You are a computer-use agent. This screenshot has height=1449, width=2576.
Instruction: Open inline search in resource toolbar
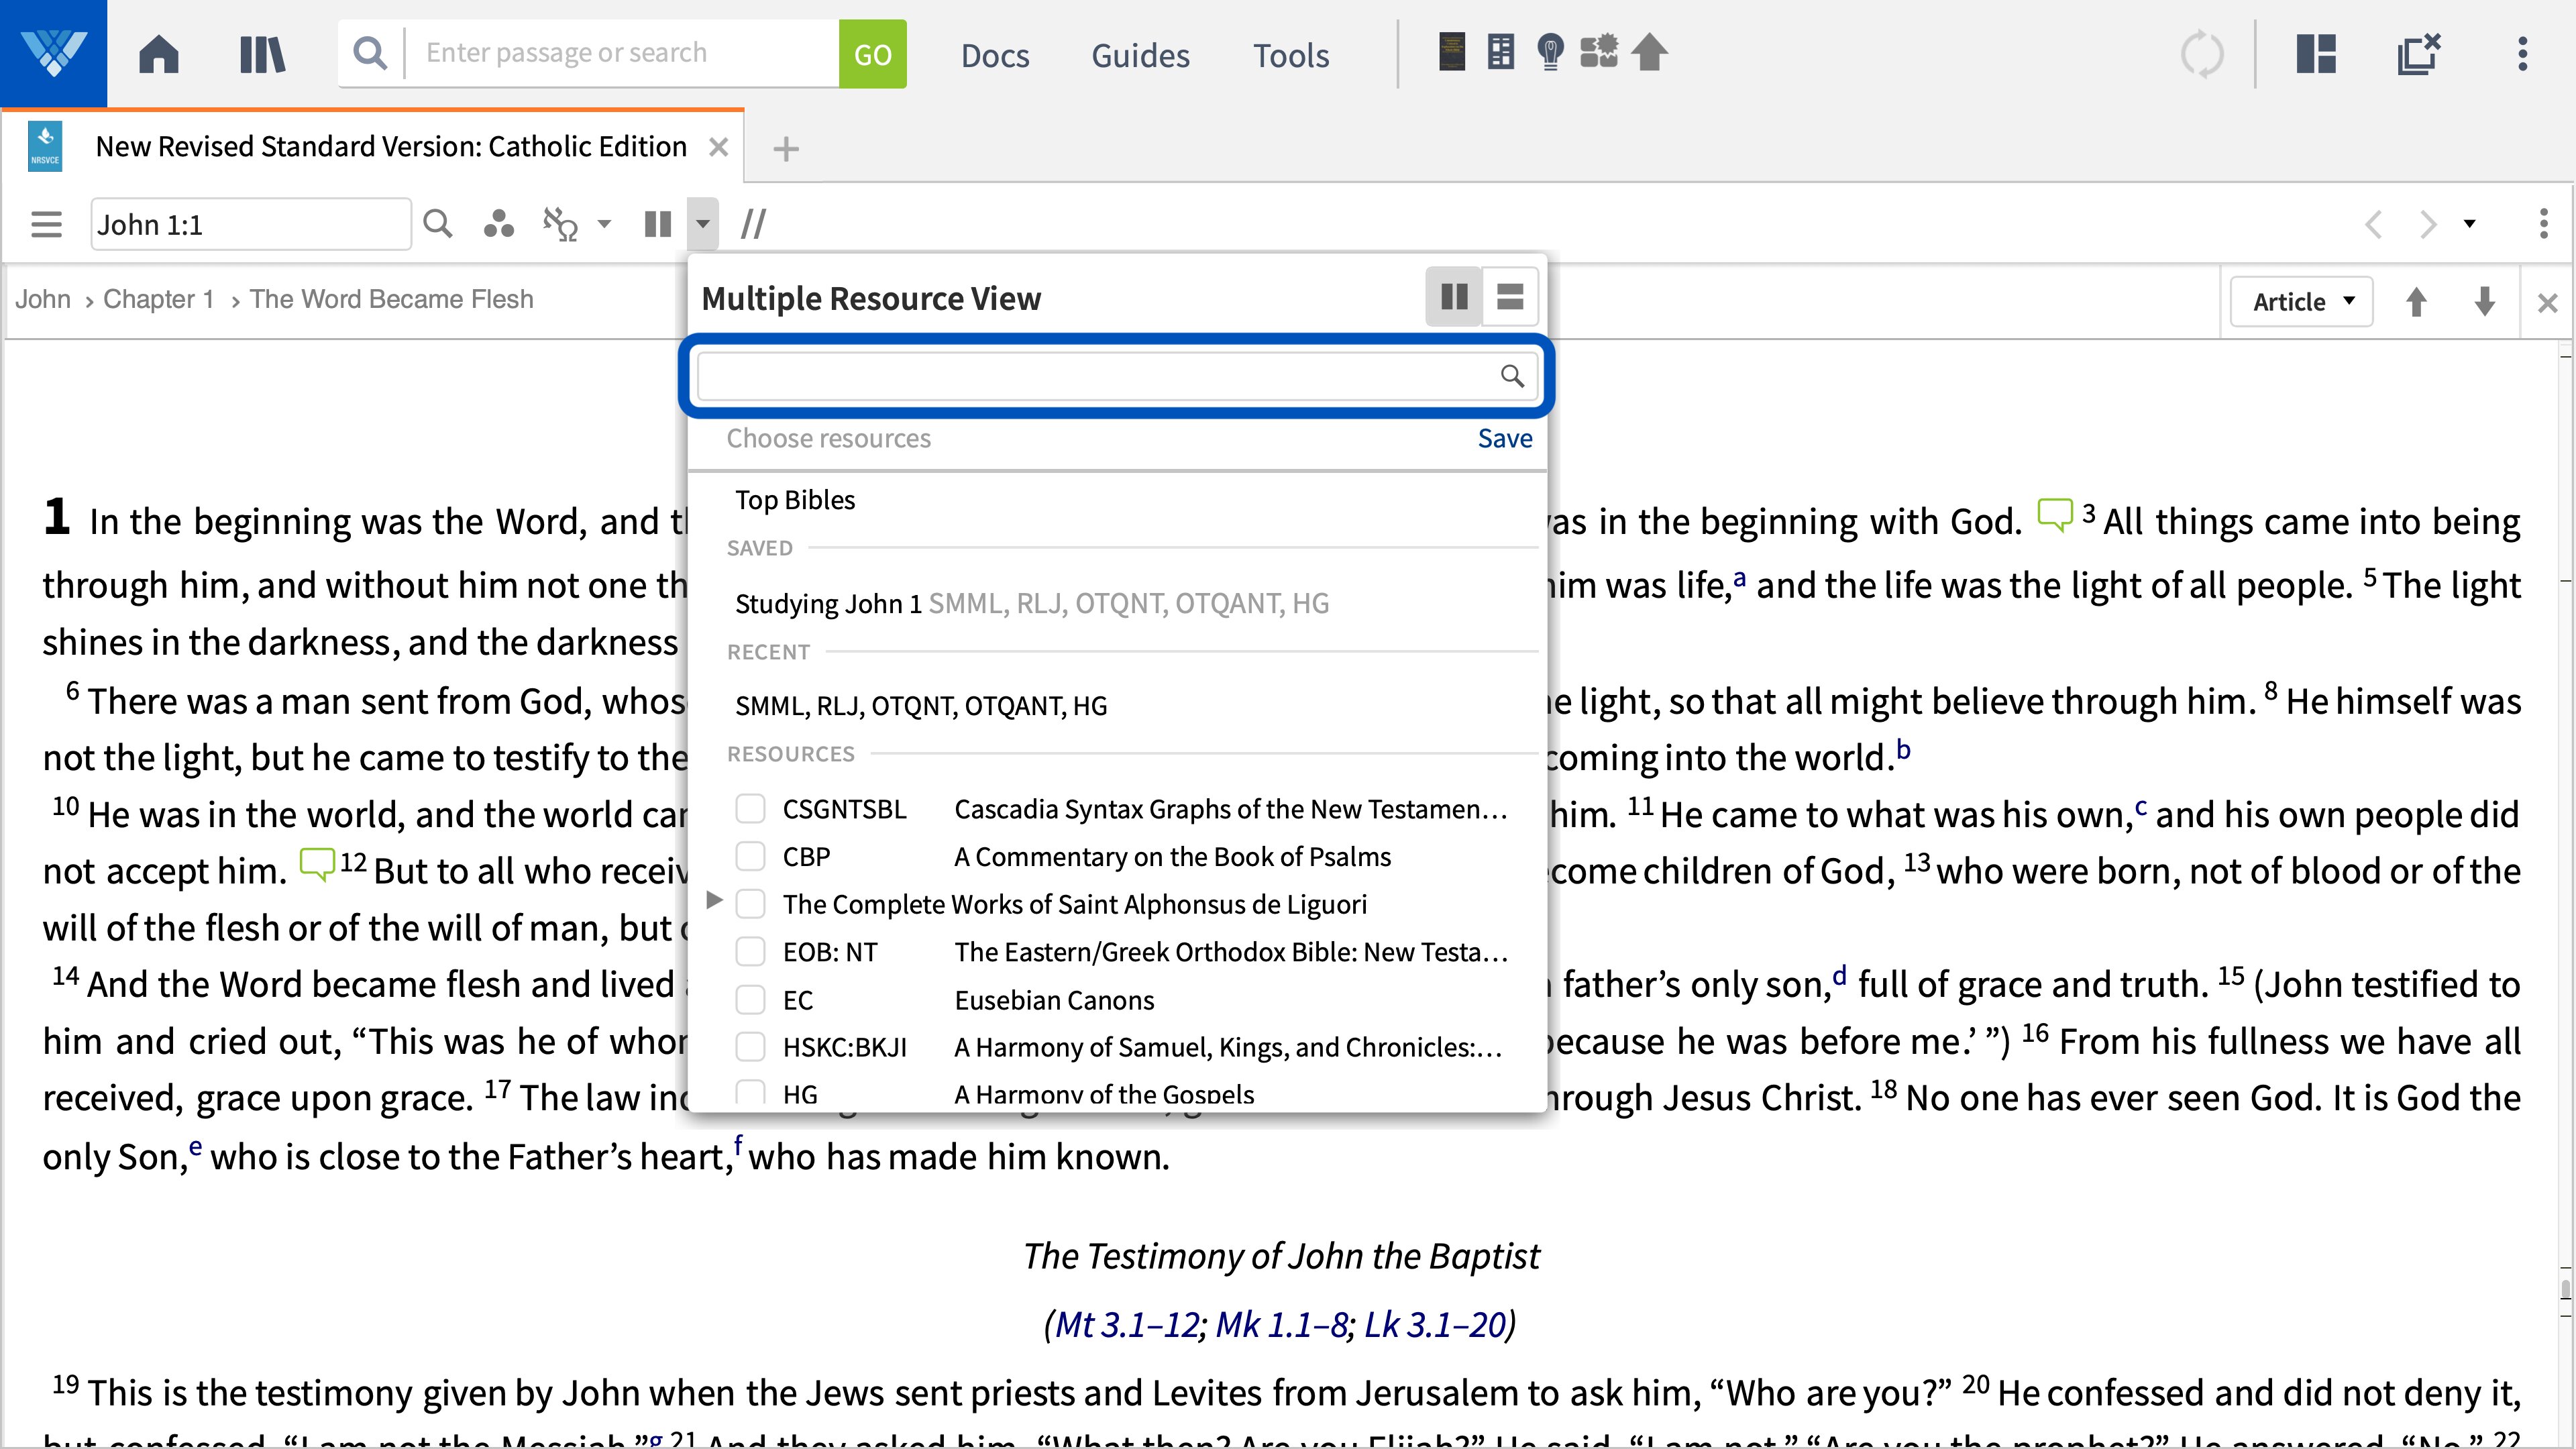tap(437, 224)
